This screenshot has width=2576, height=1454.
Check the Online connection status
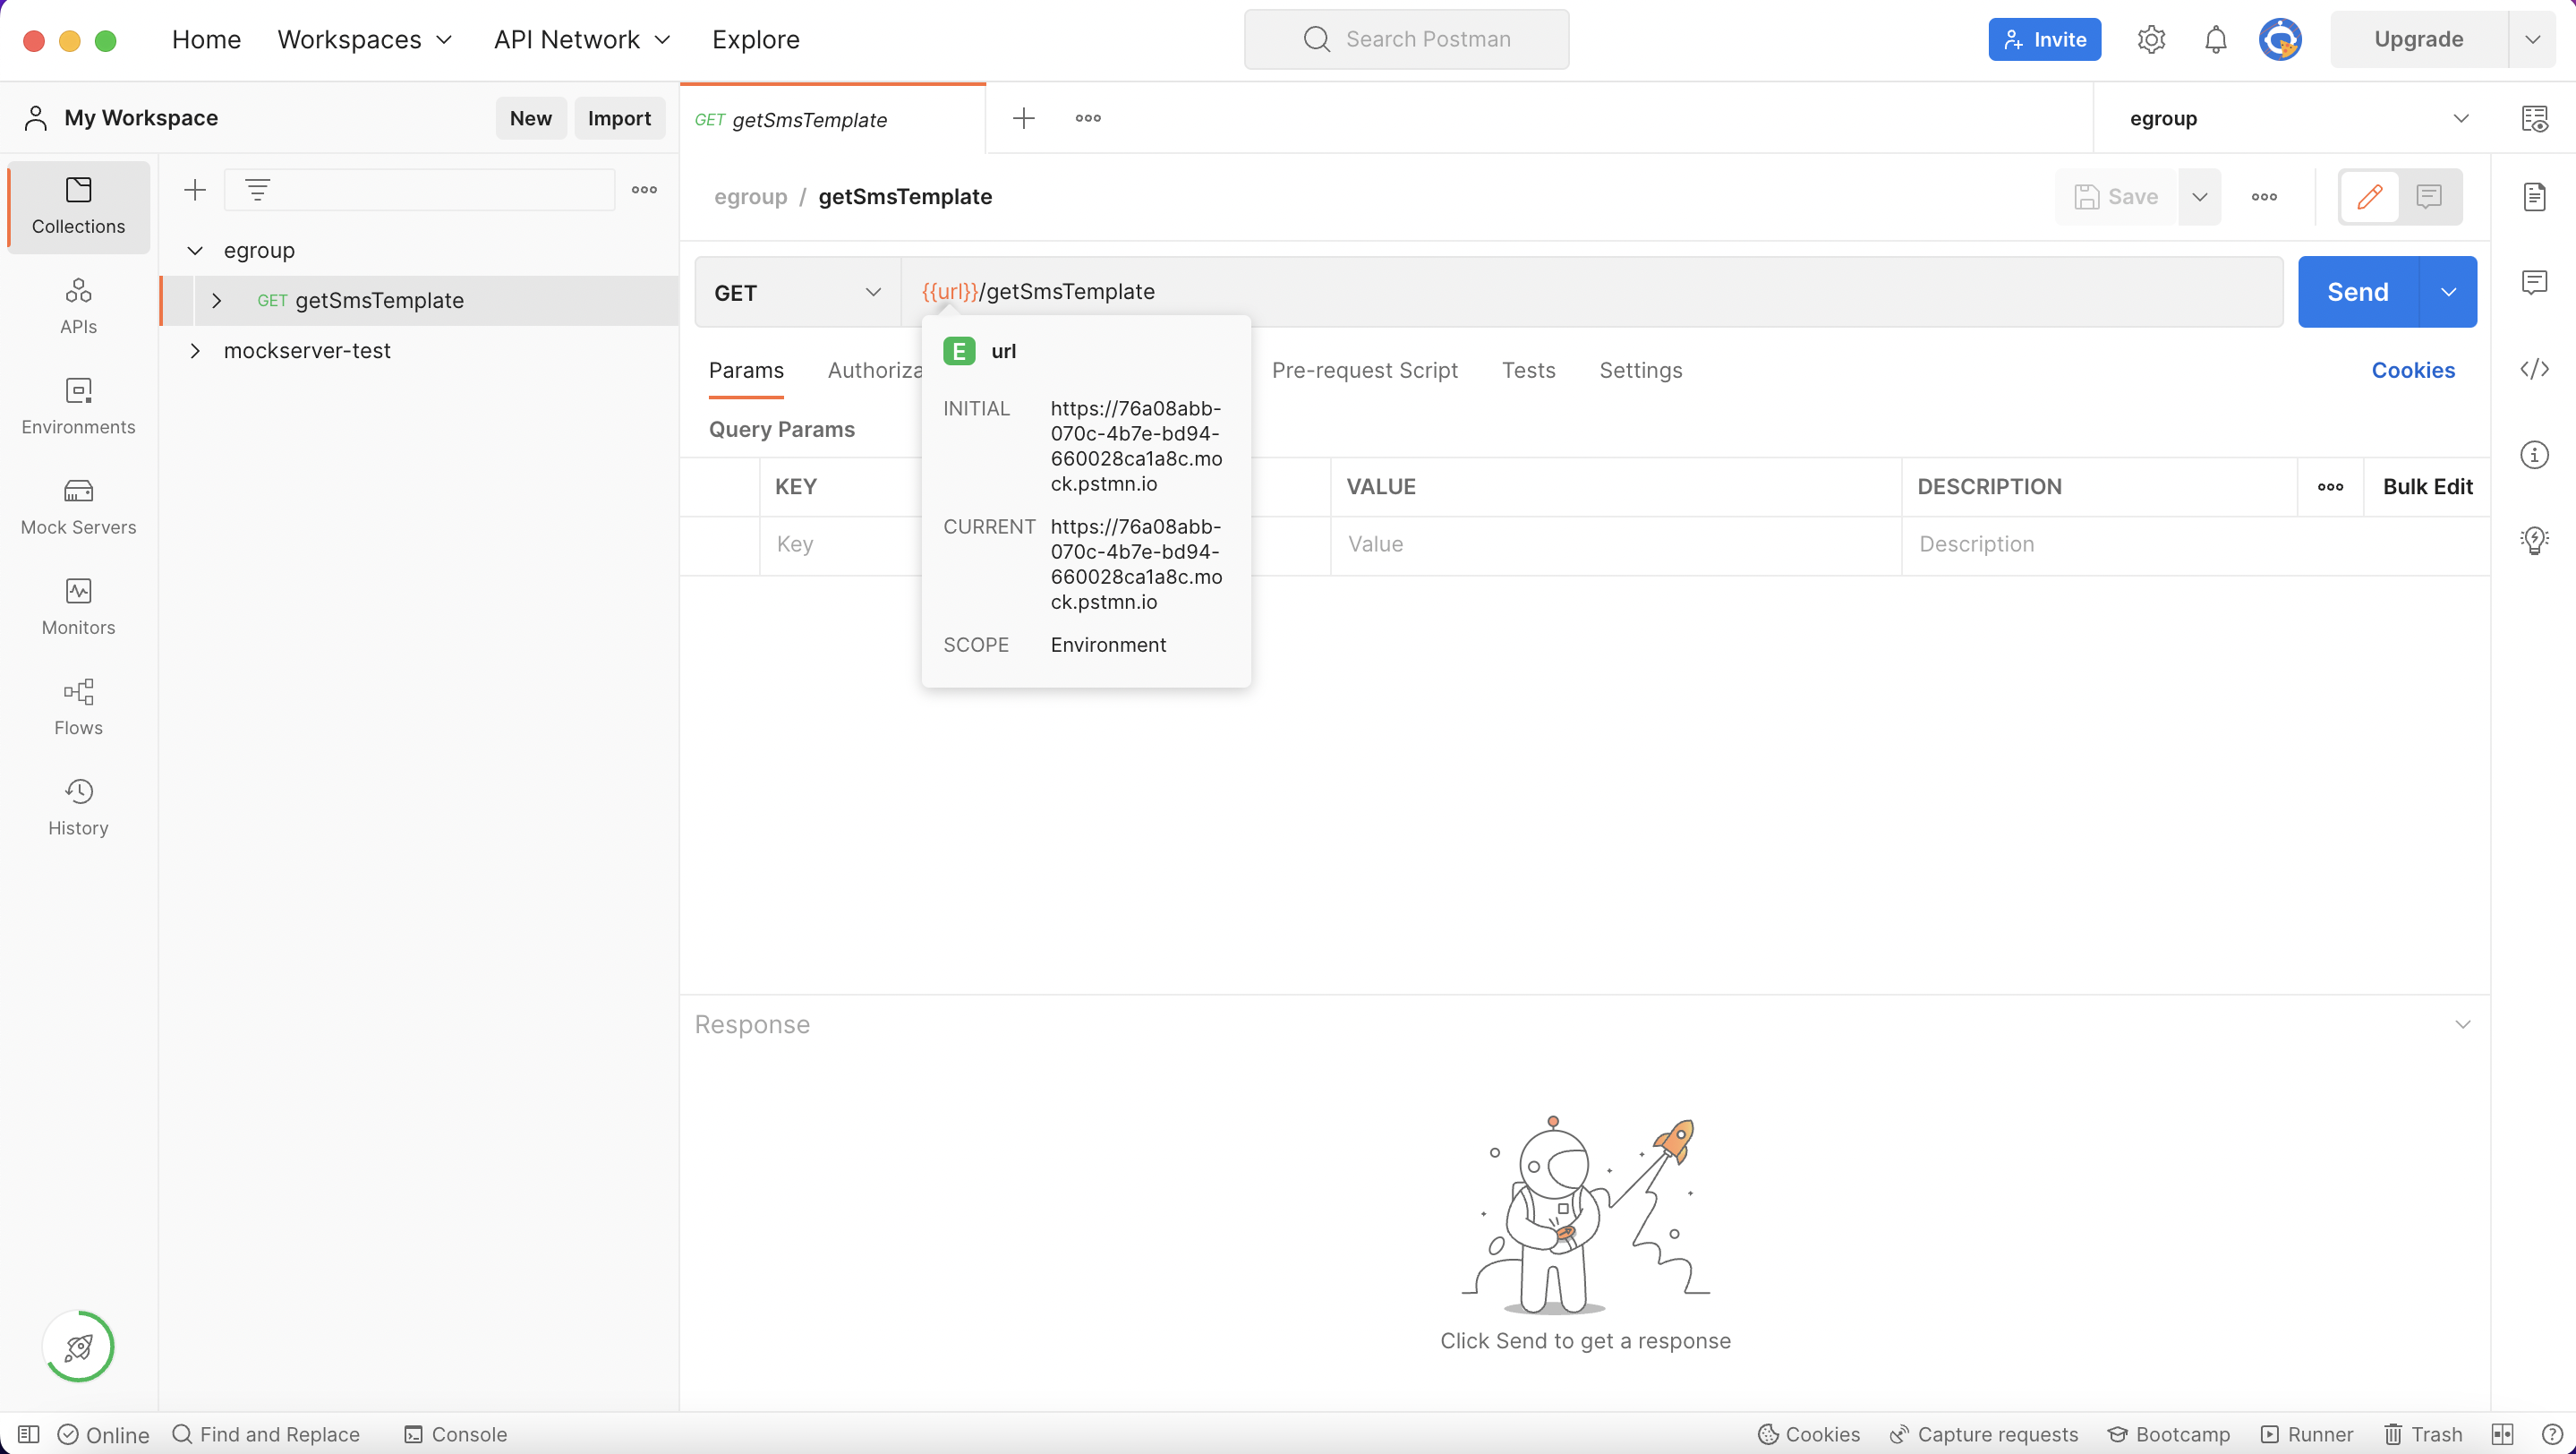click(x=103, y=1433)
